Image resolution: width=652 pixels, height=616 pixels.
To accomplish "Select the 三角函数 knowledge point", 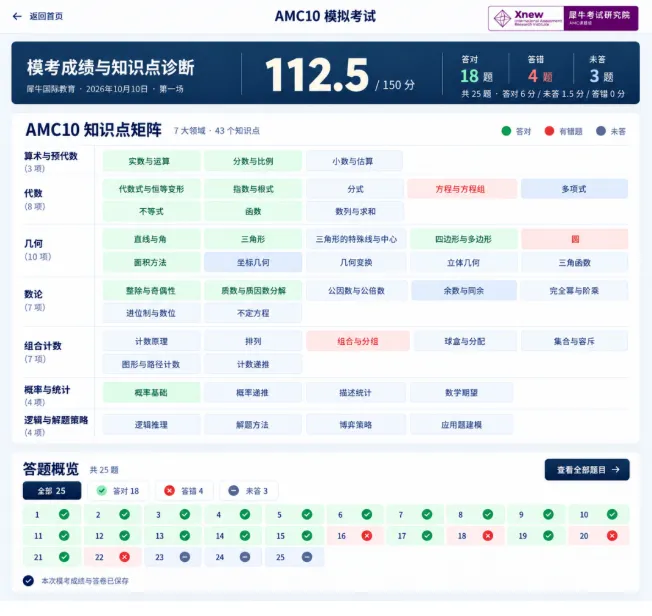I will (x=574, y=262).
